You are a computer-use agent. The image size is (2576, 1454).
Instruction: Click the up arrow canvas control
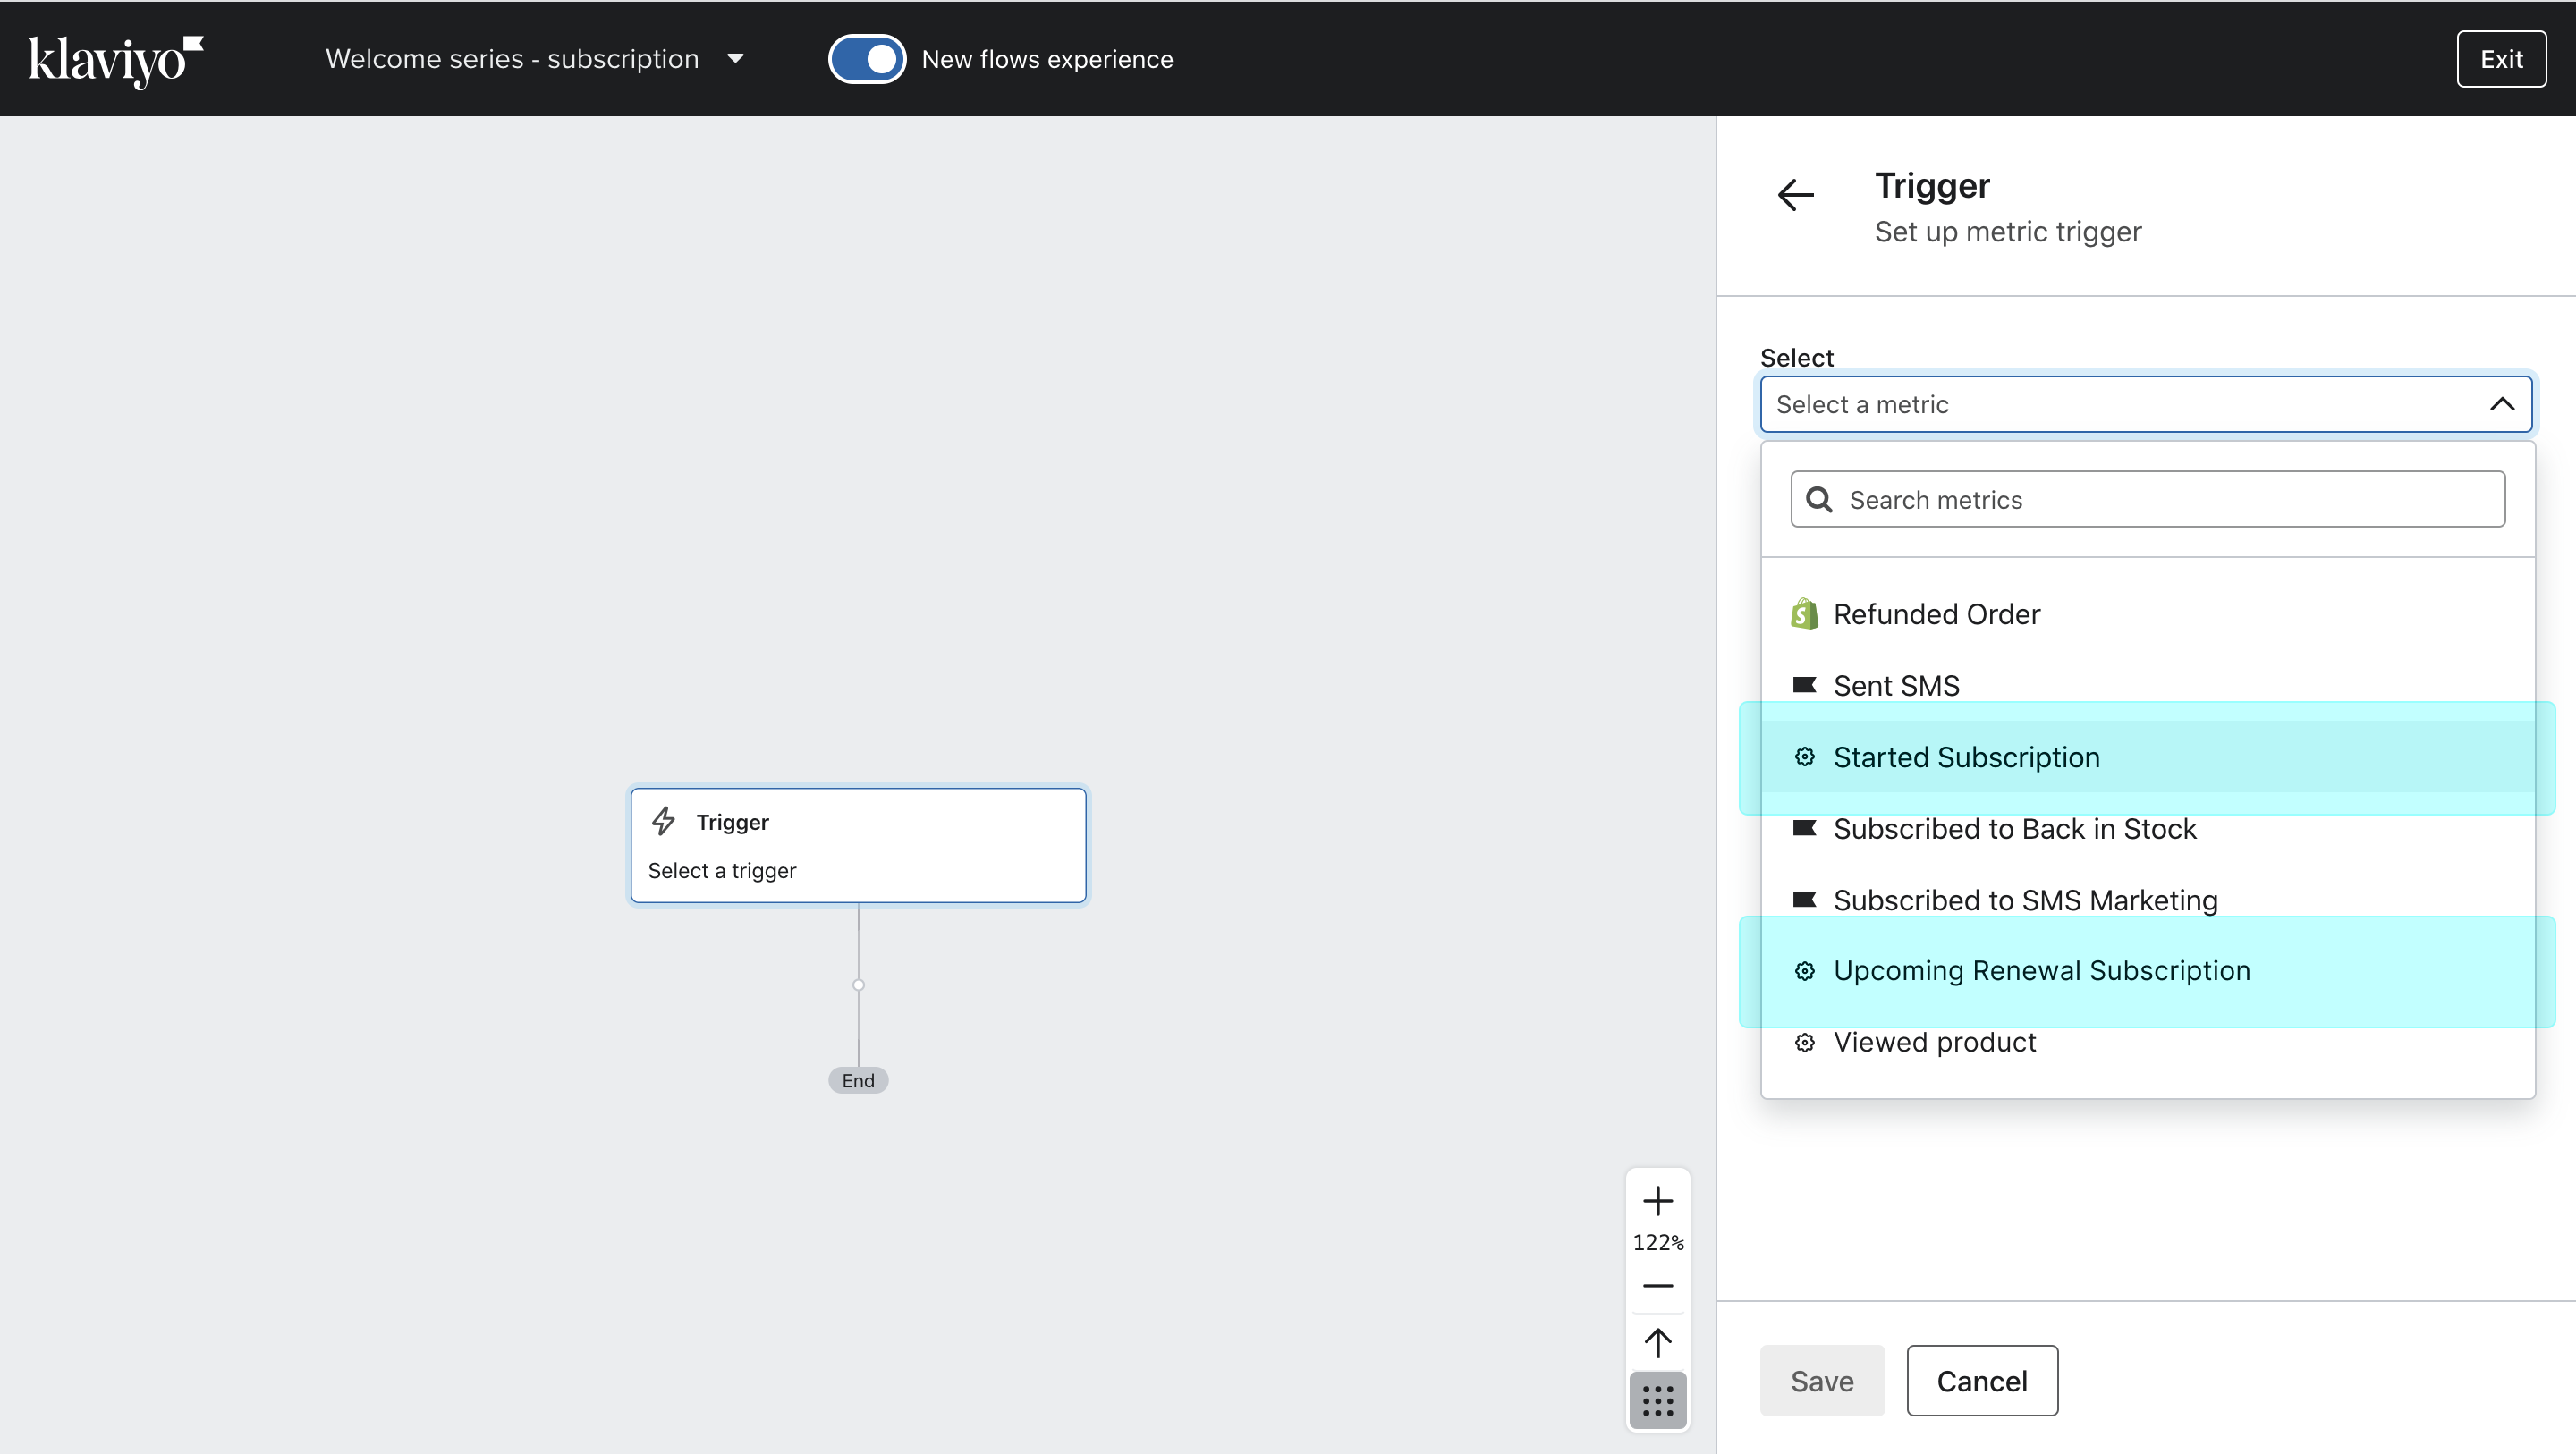click(1658, 1343)
